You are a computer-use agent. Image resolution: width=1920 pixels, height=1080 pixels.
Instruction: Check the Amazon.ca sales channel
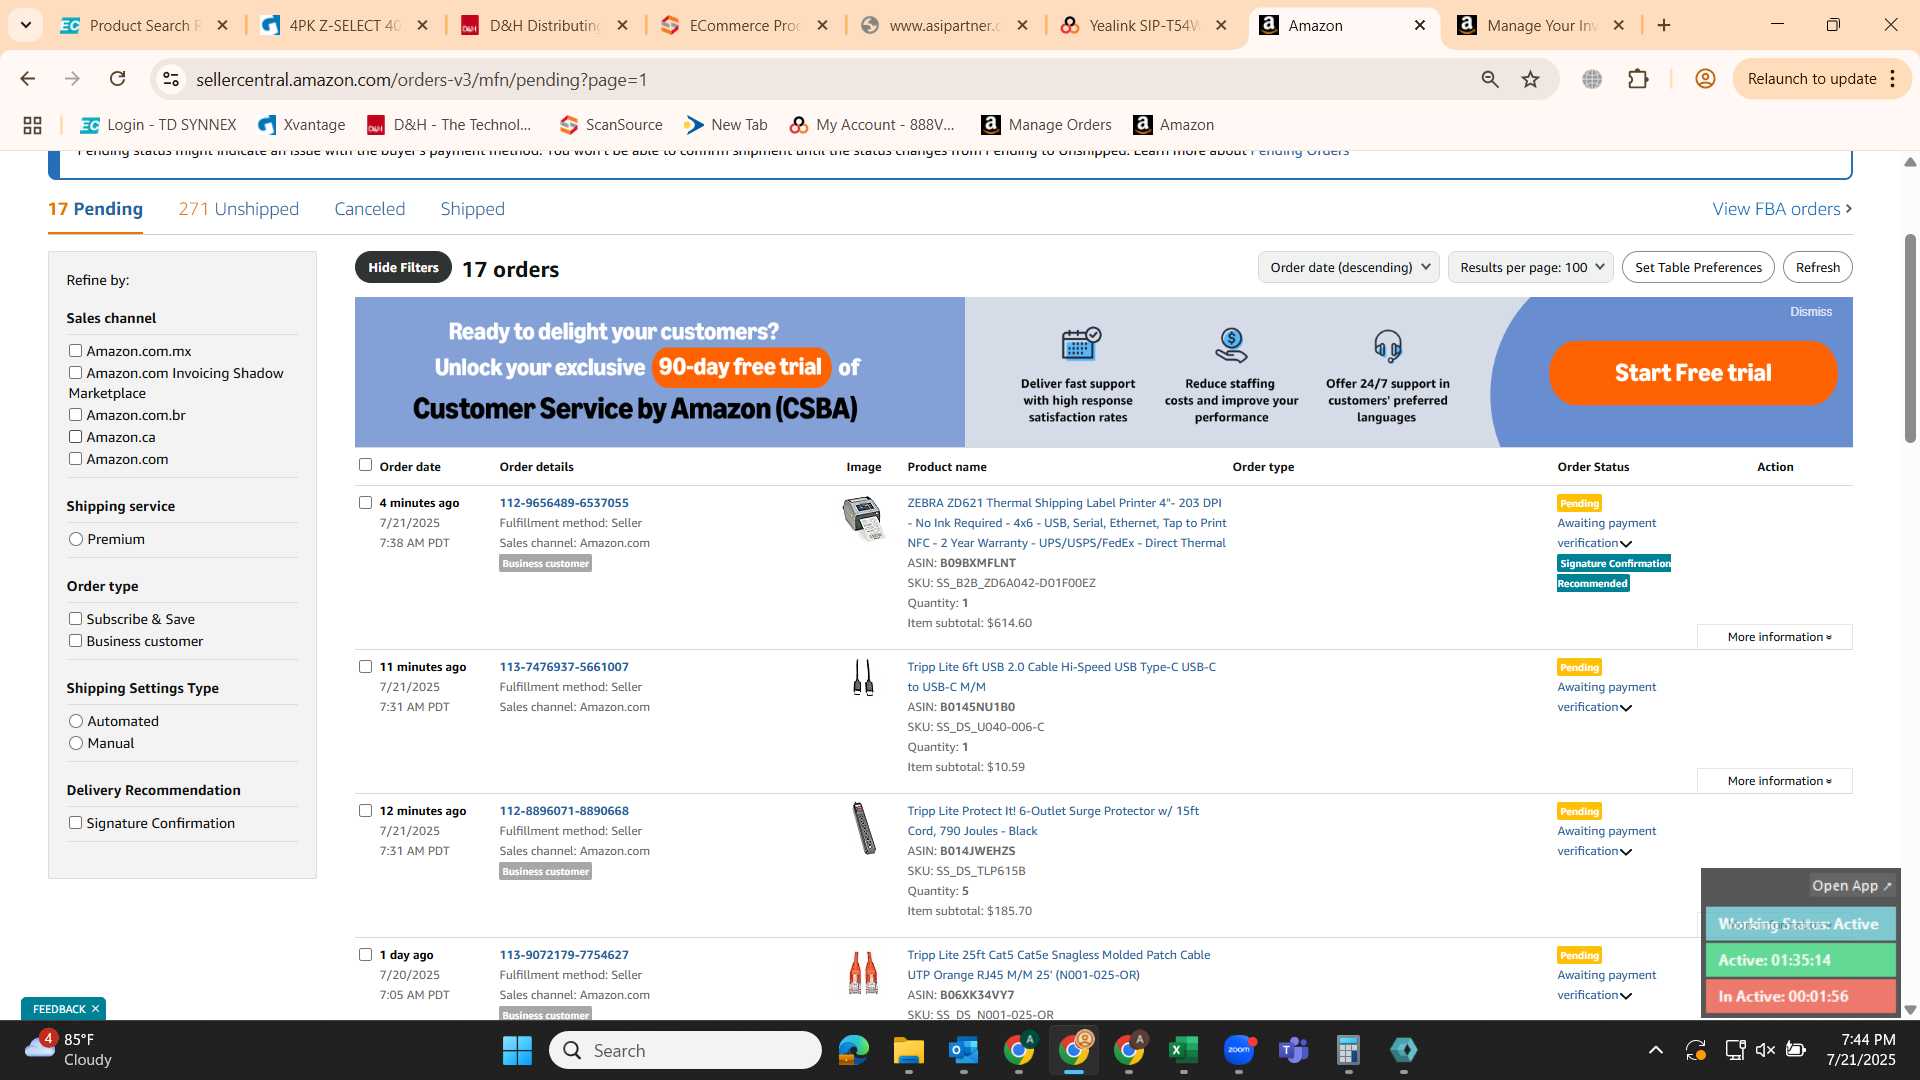[x=75, y=436]
